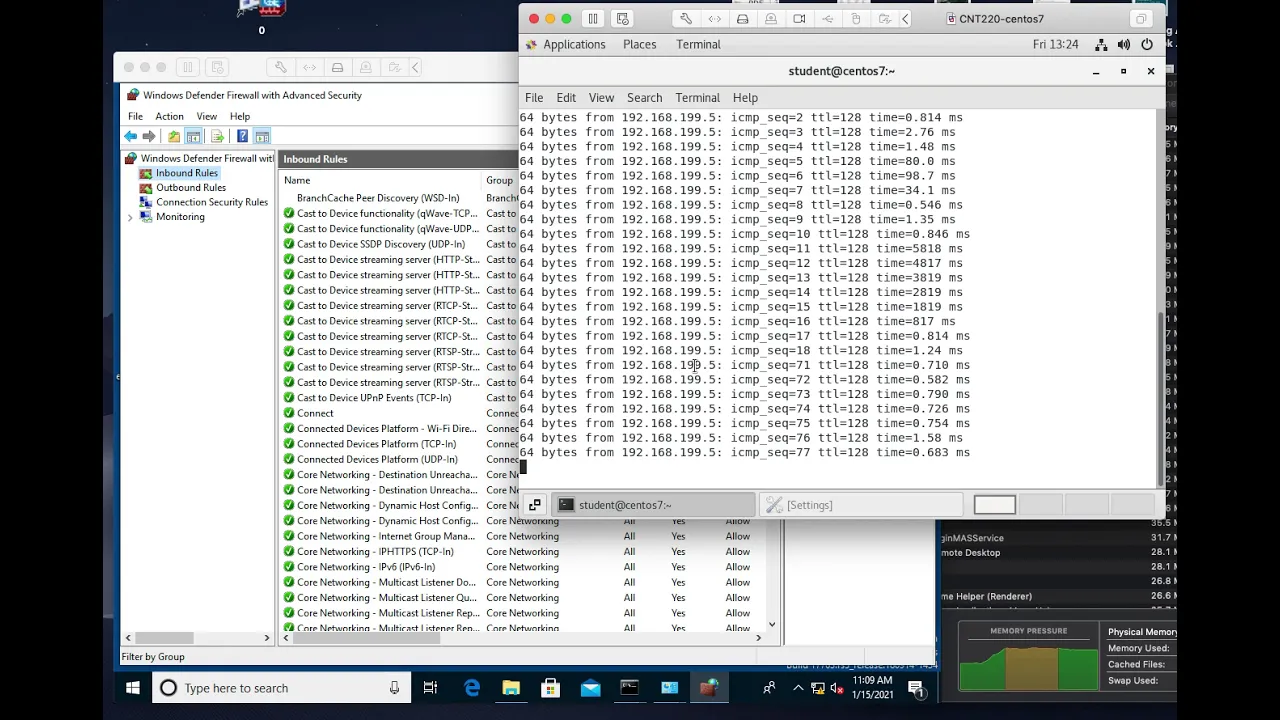Toggle console tree pane icon in Firewall toolbar
Viewport: 1280px width, 720px height.
[x=193, y=136]
